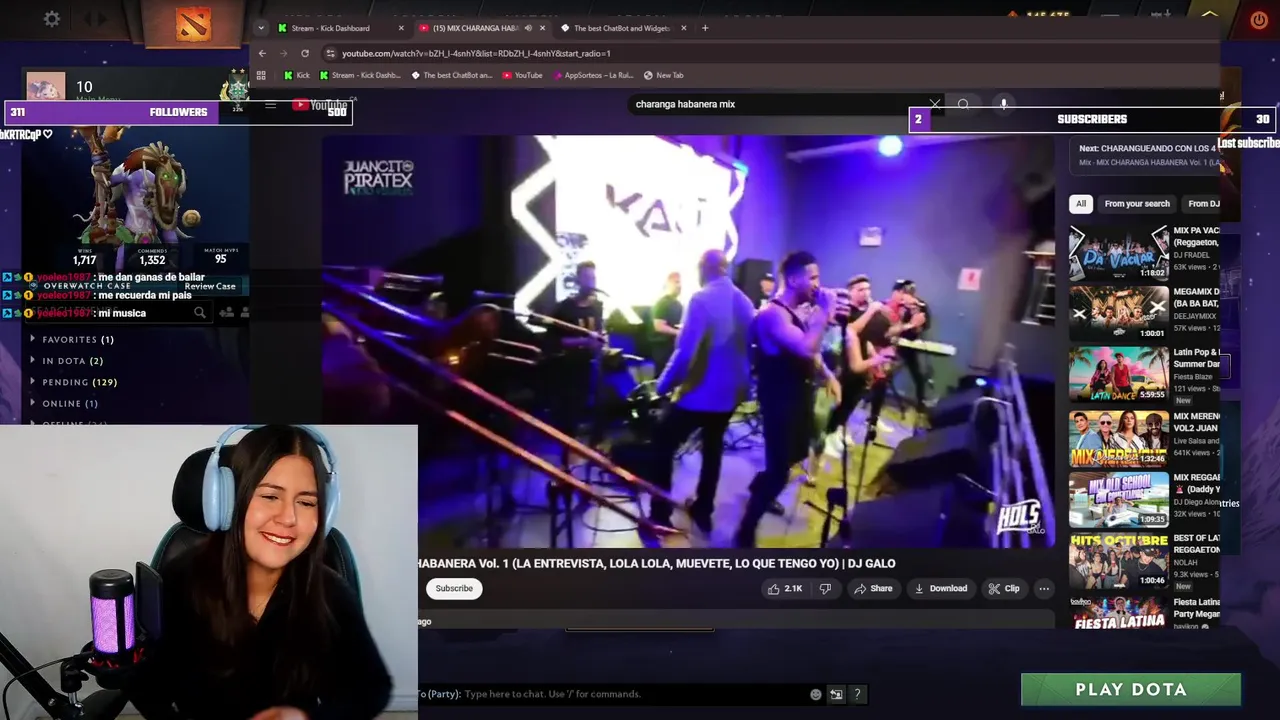Screen dimensions: 1280x720
Task: Open the emoticon picker in Dota chat
Action: pos(816,694)
